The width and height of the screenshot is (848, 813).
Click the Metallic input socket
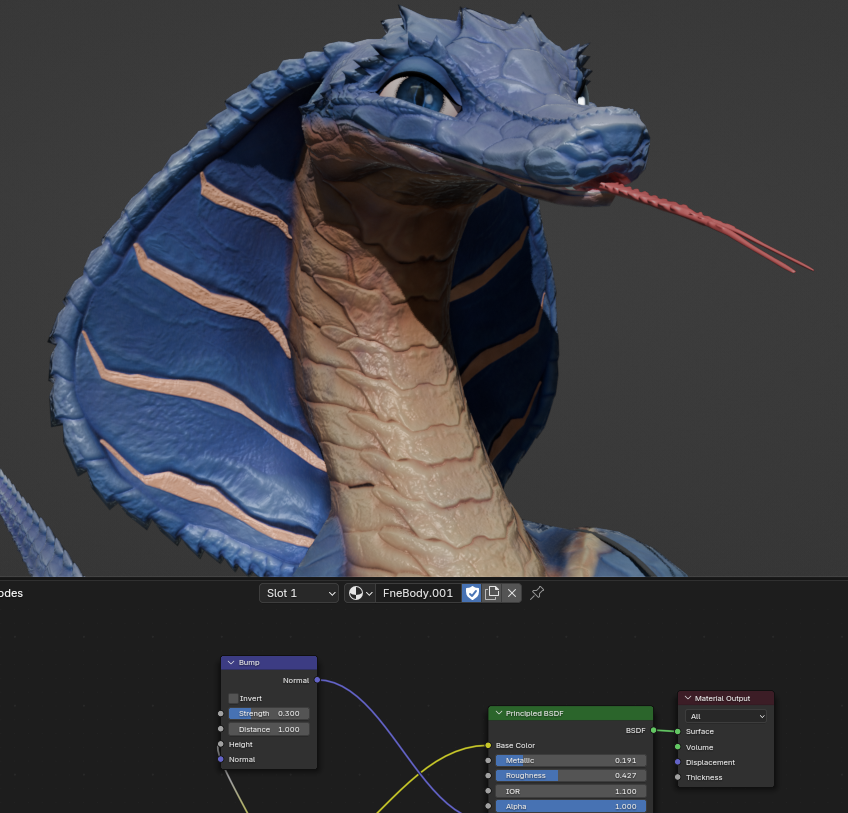click(x=488, y=761)
